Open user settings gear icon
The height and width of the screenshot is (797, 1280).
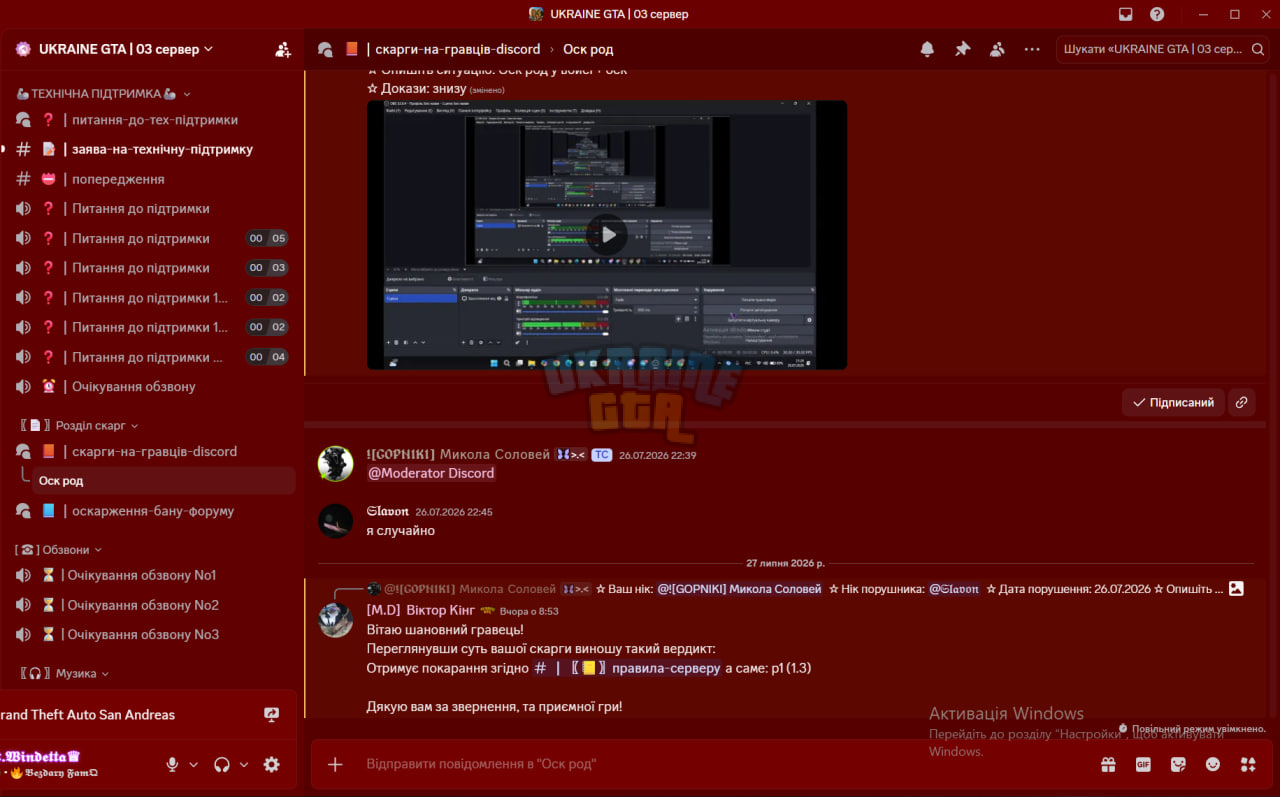tap(271, 764)
